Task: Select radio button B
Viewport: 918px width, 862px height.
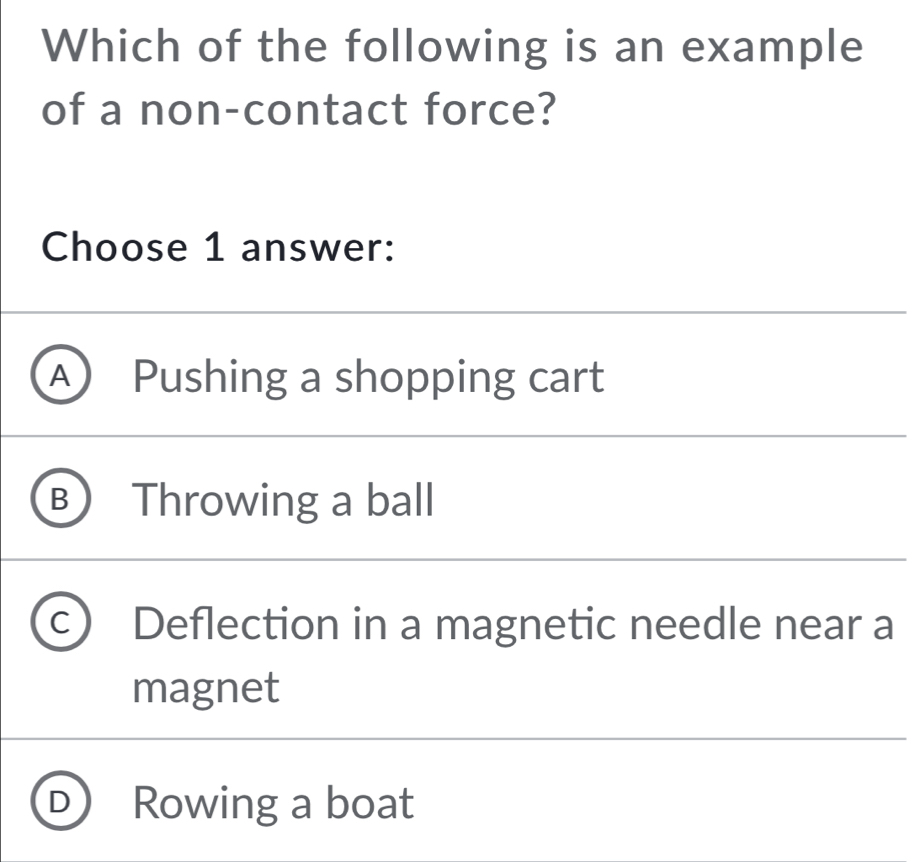Action: (63, 500)
